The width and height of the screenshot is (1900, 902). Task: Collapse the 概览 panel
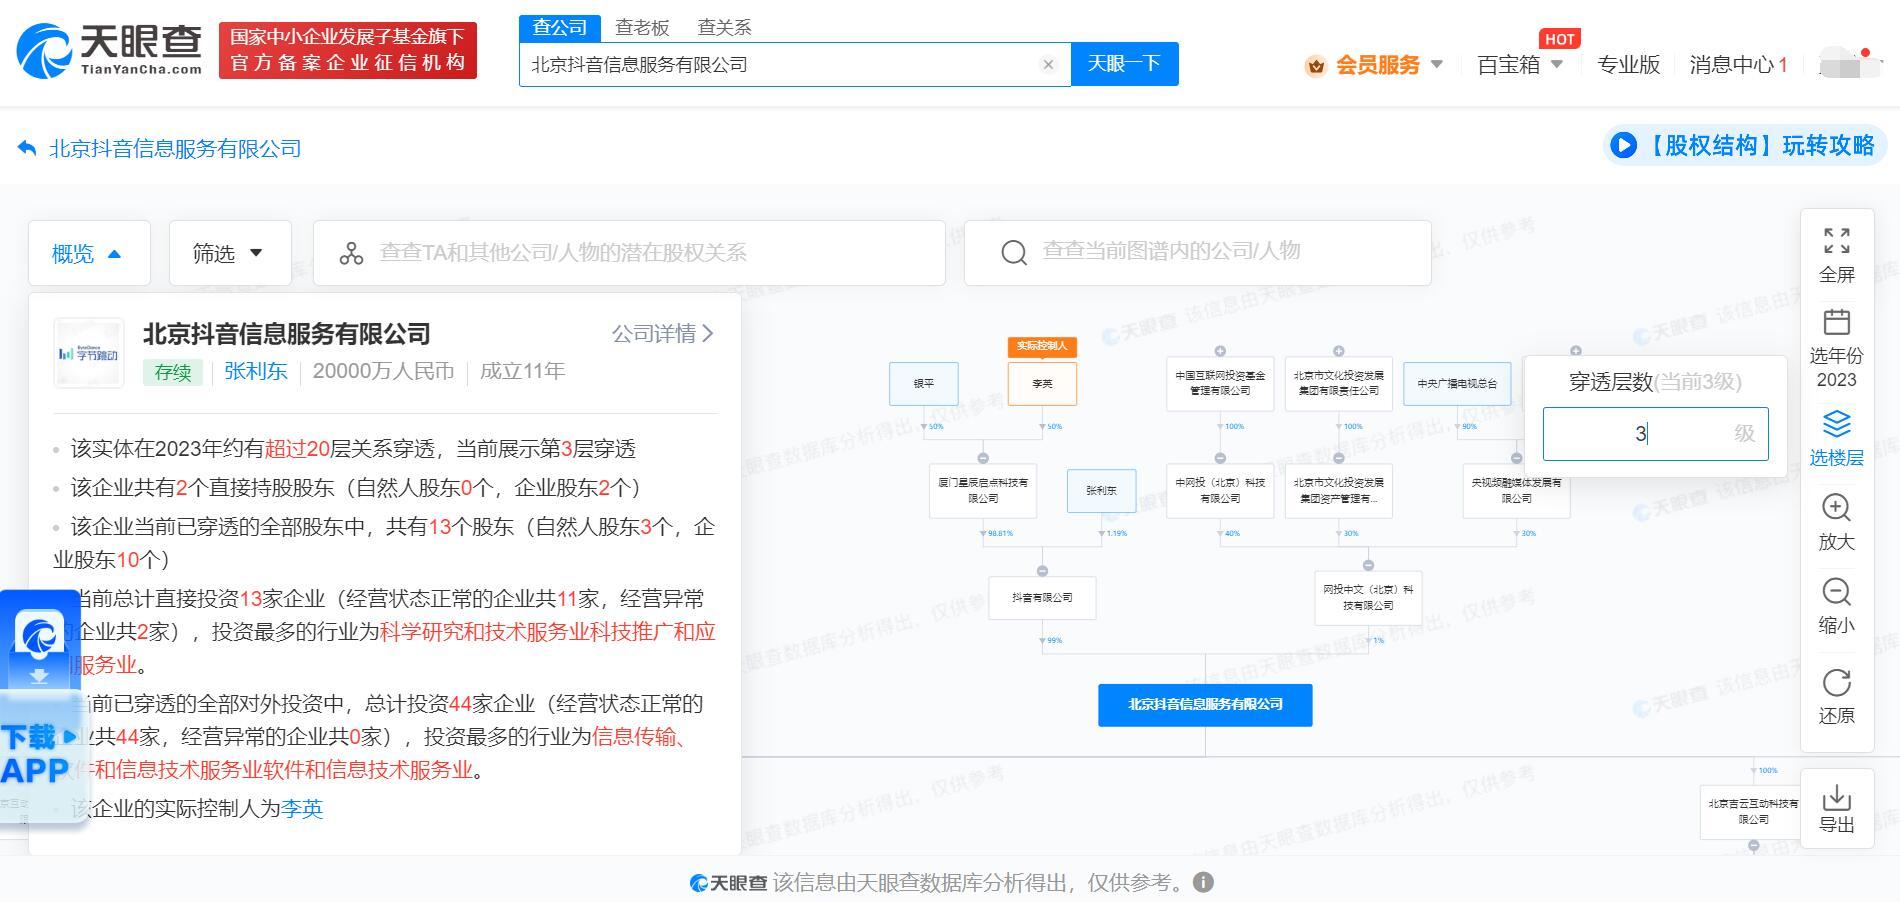(x=89, y=254)
